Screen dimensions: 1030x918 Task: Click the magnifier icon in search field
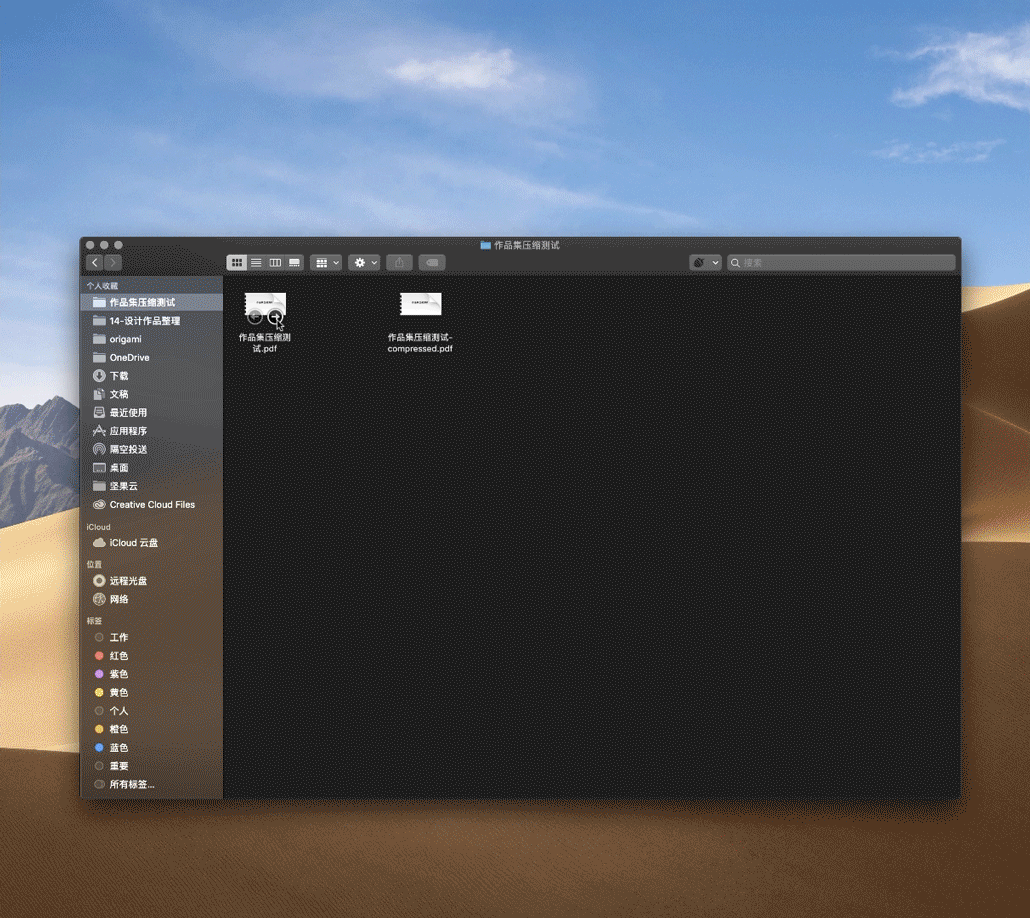click(735, 263)
